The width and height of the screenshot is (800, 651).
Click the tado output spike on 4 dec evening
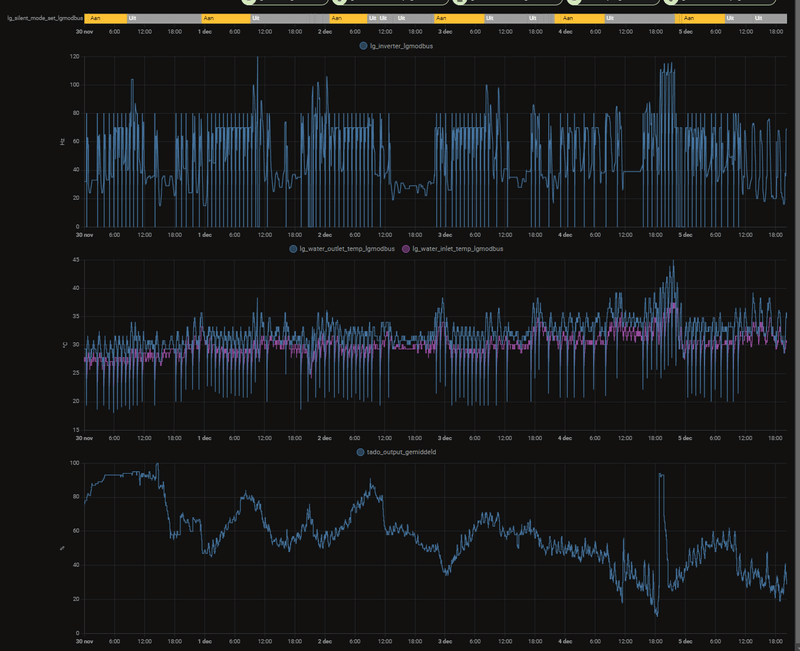coord(661,475)
